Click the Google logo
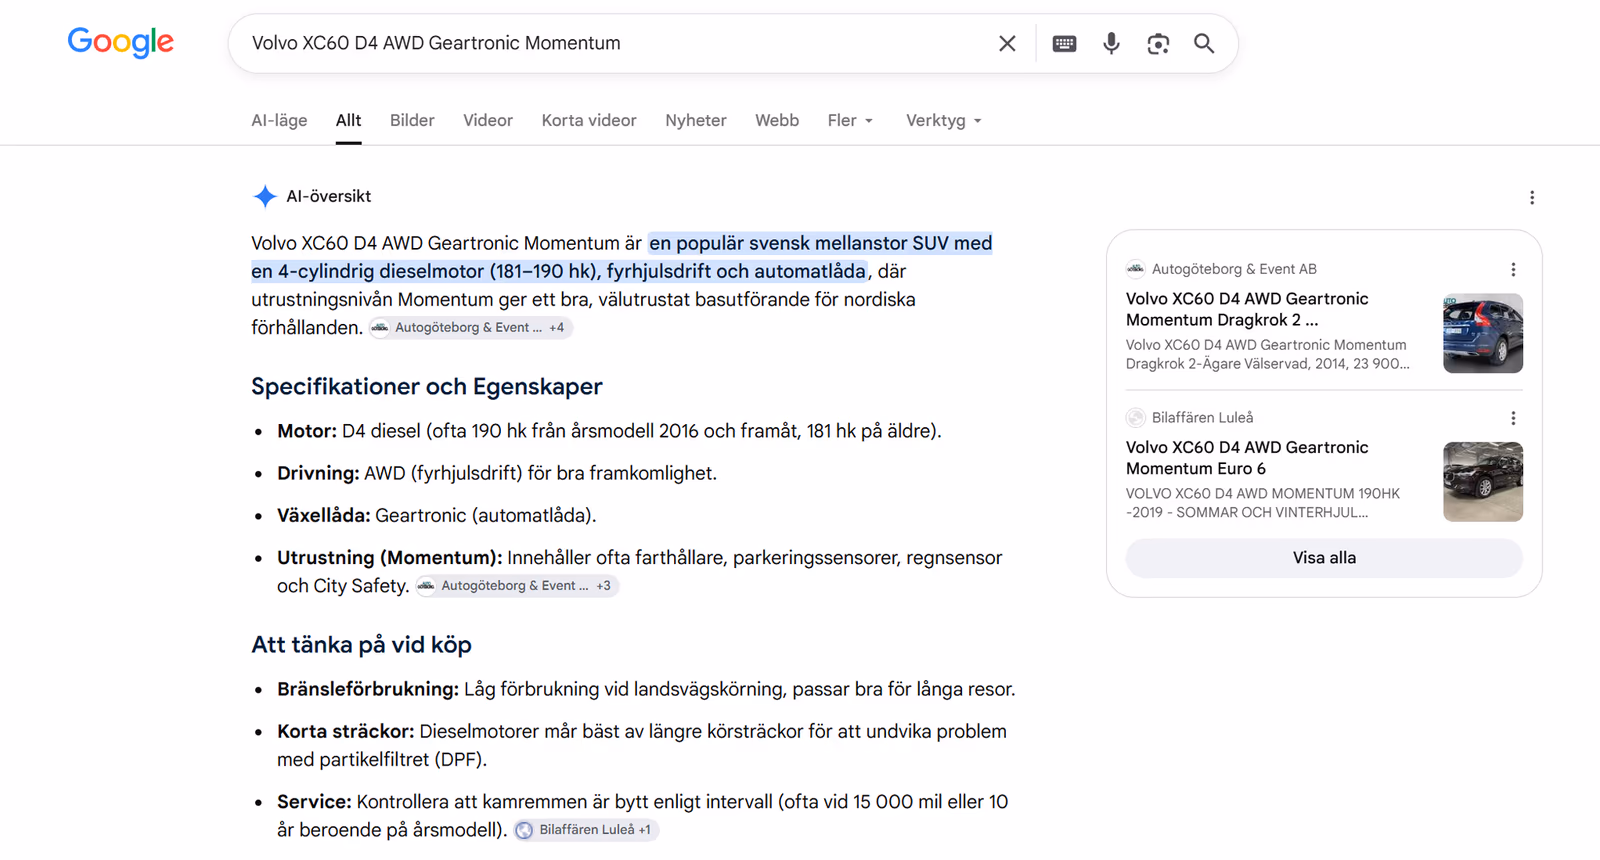Image resolution: width=1600 pixels, height=860 pixels. 120,42
